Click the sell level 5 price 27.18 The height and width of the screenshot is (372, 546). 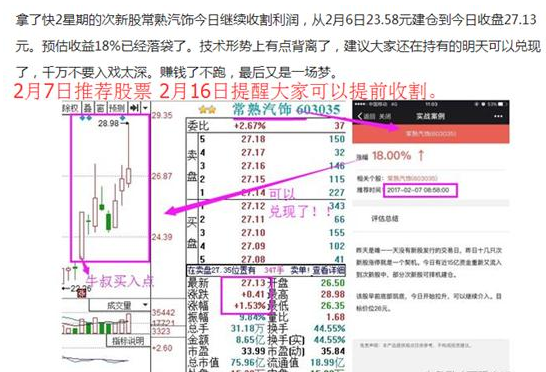pyautogui.click(x=253, y=139)
